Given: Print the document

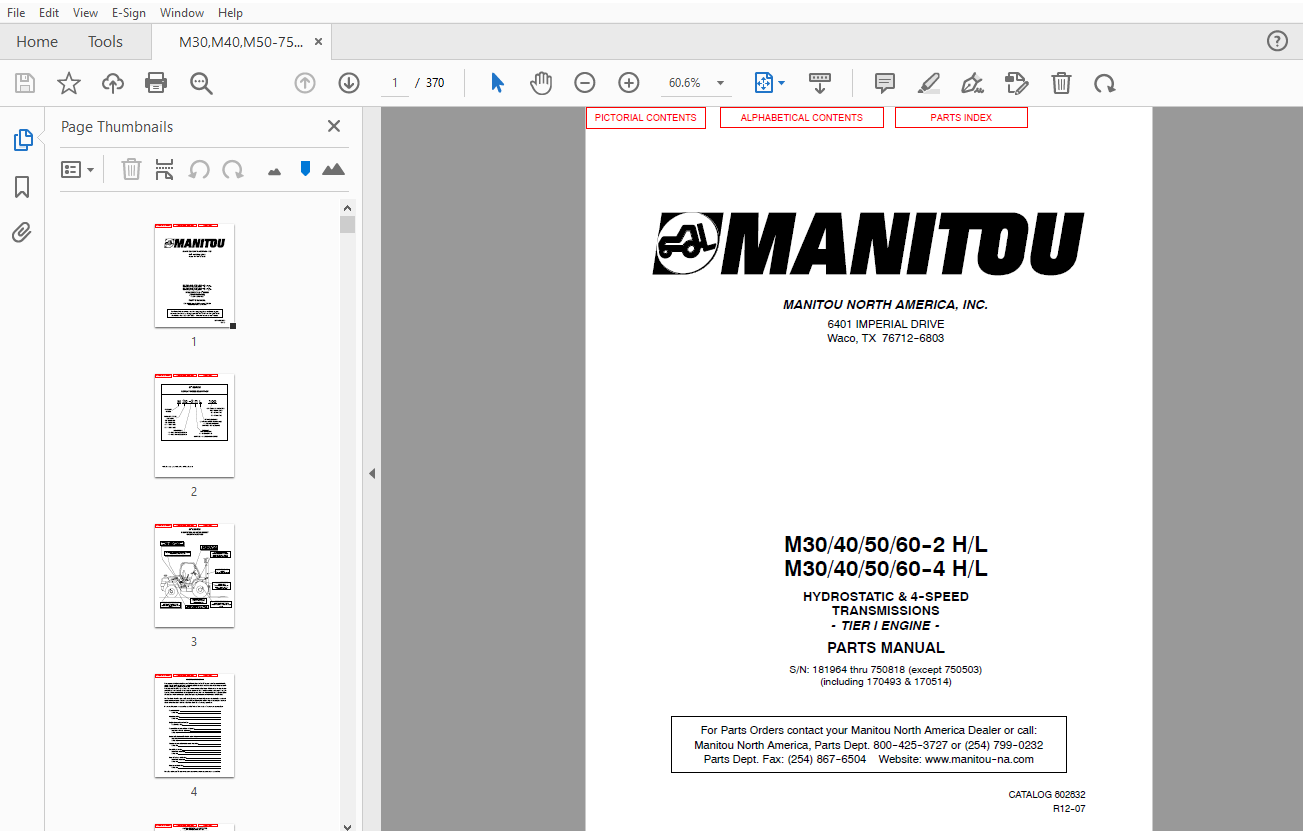Looking at the screenshot, I should (x=157, y=83).
